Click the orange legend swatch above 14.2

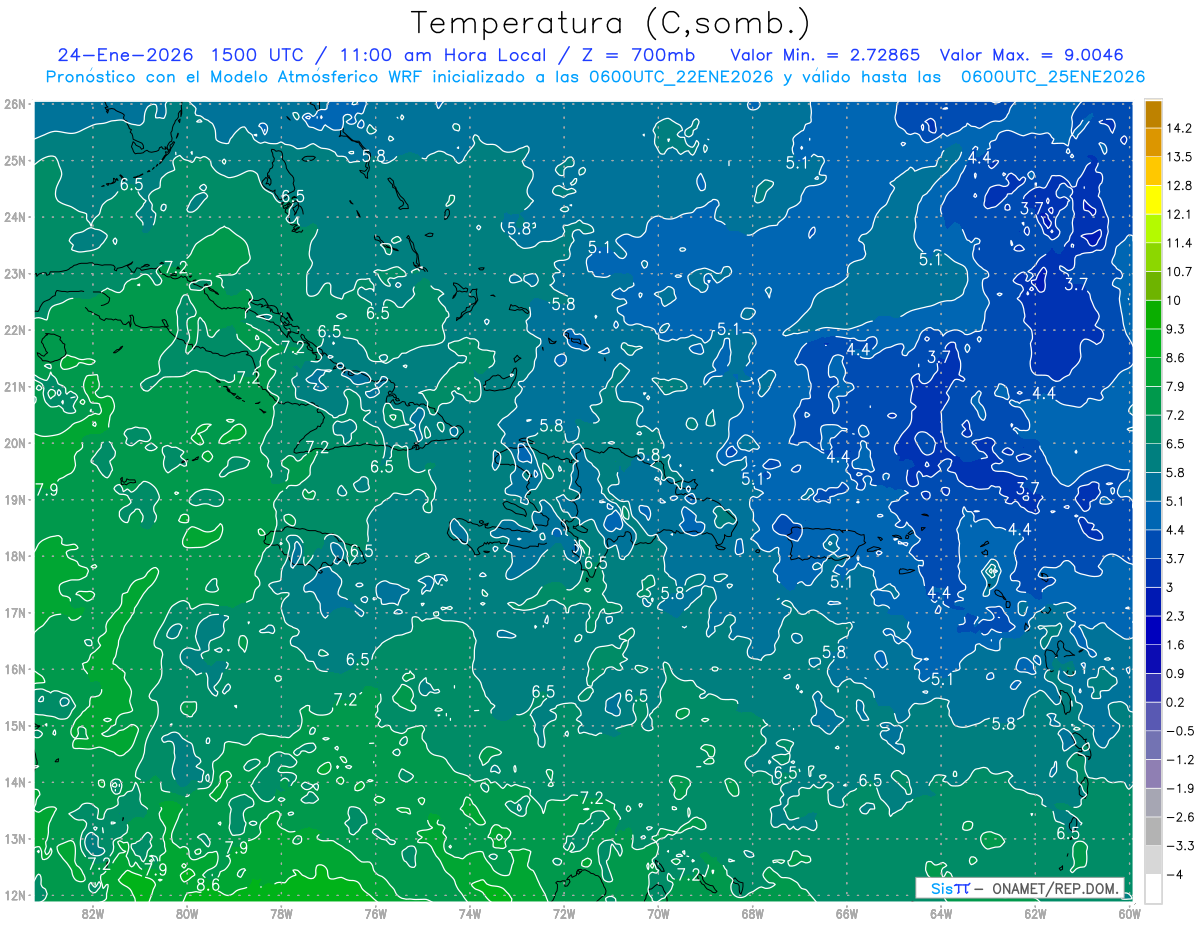tap(1153, 114)
